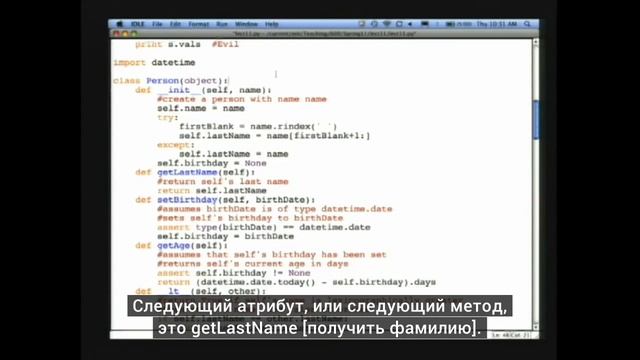This screenshot has height=360, width=640.
Task: Click comment '#assumes birthDate is of type datetime.date'
Action: pyautogui.click(x=275, y=209)
